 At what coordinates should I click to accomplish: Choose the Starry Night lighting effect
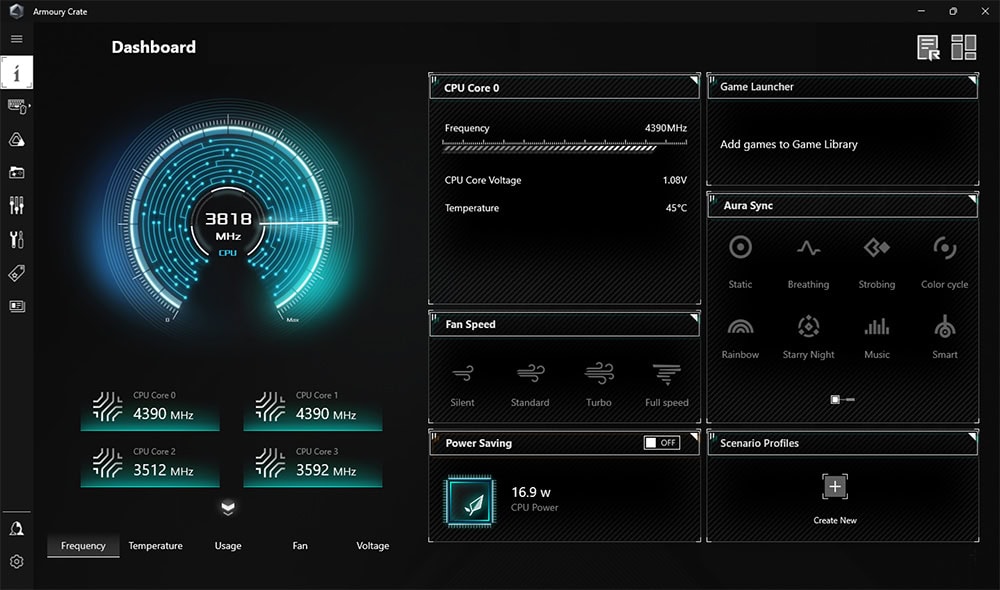coord(808,330)
